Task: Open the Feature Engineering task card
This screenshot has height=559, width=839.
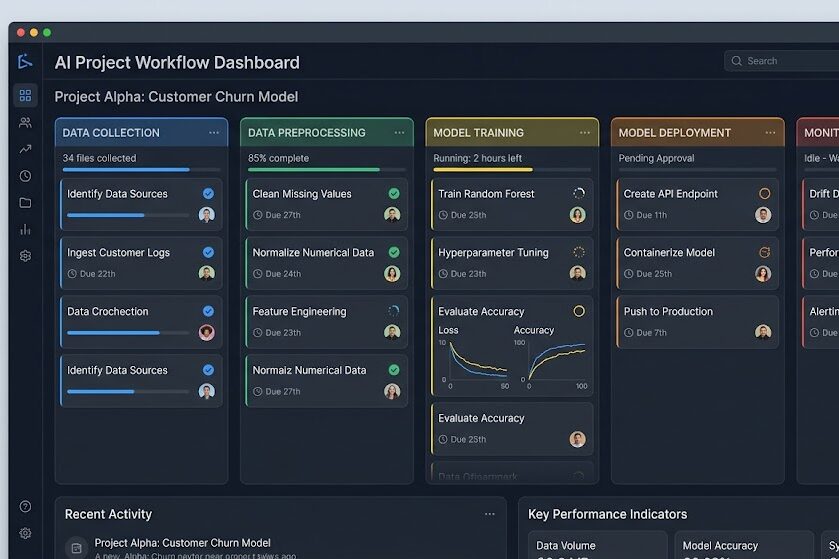Action: [x=327, y=322]
